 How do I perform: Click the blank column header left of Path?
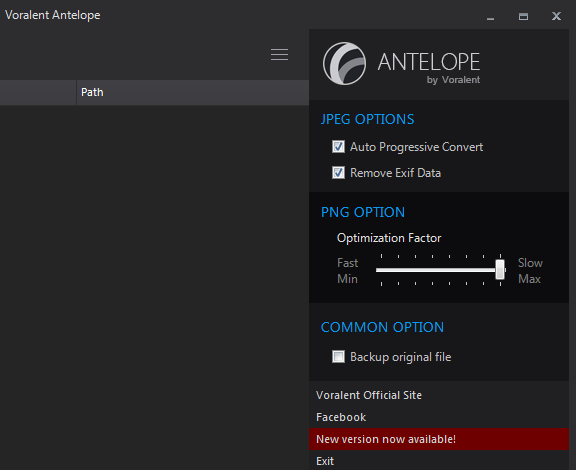point(38,92)
